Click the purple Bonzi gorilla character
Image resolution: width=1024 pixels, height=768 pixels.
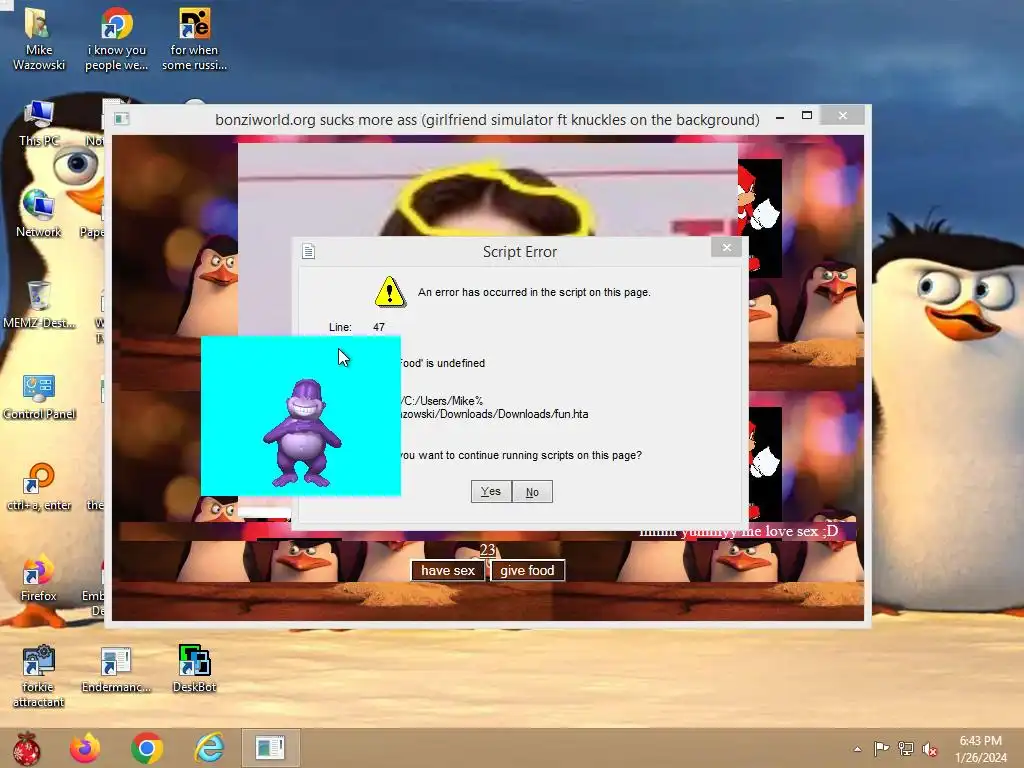302,434
